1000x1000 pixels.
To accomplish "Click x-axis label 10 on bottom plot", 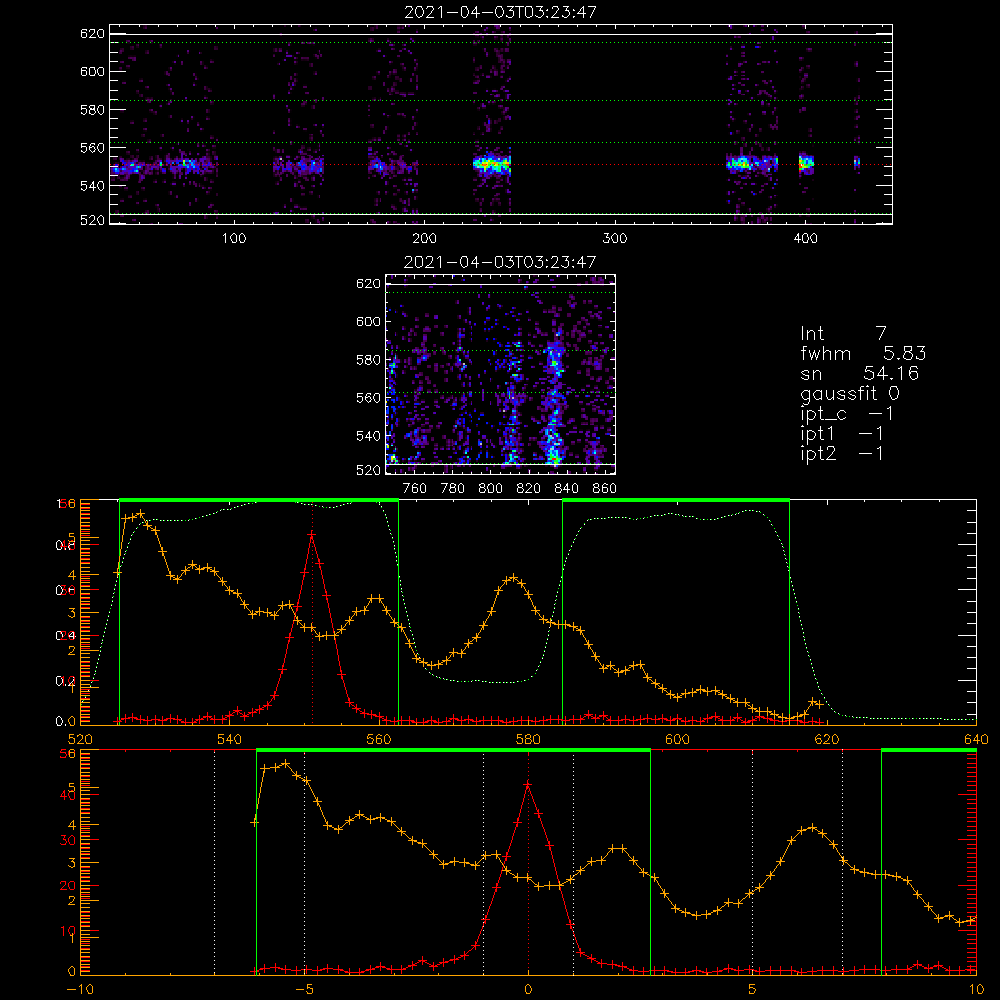I will pos(976,989).
